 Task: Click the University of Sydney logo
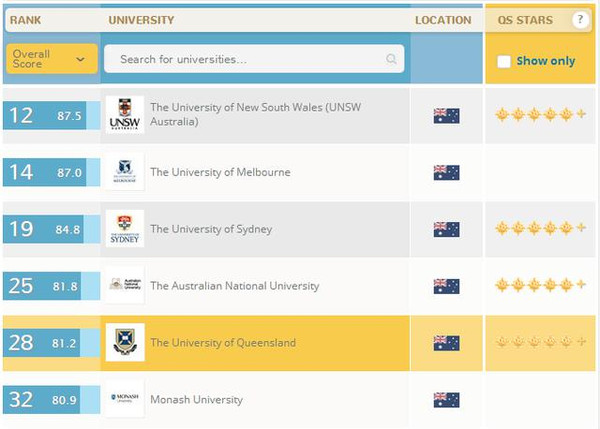[x=125, y=229]
